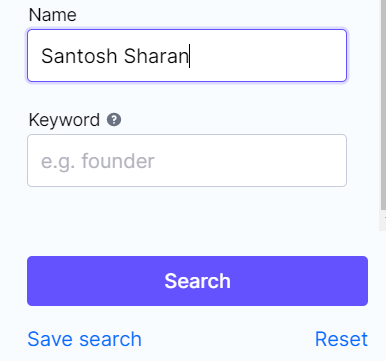Open the Save search link
This screenshot has width=386, height=361.
point(84,339)
